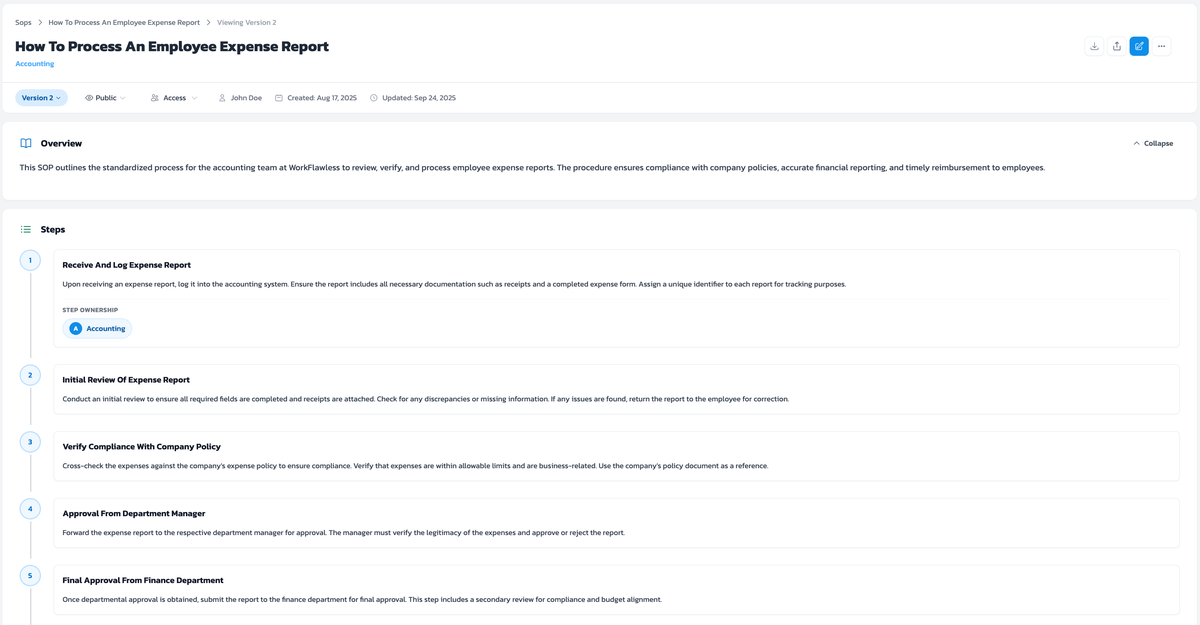Screen dimensions: 1200x625
Task: Click the calendar icon beside Created date
Action: coord(279,98)
